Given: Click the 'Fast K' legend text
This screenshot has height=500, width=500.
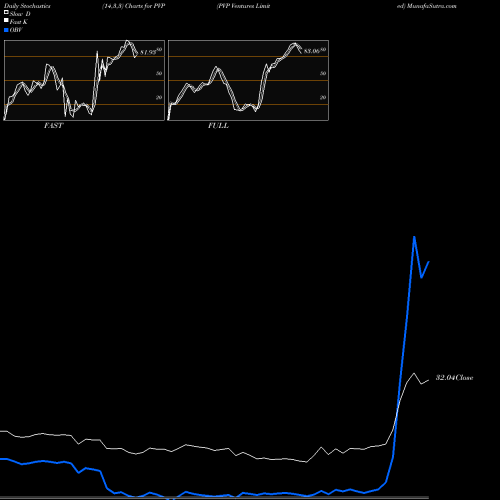Looking at the screenshot, I should point(19,22).
